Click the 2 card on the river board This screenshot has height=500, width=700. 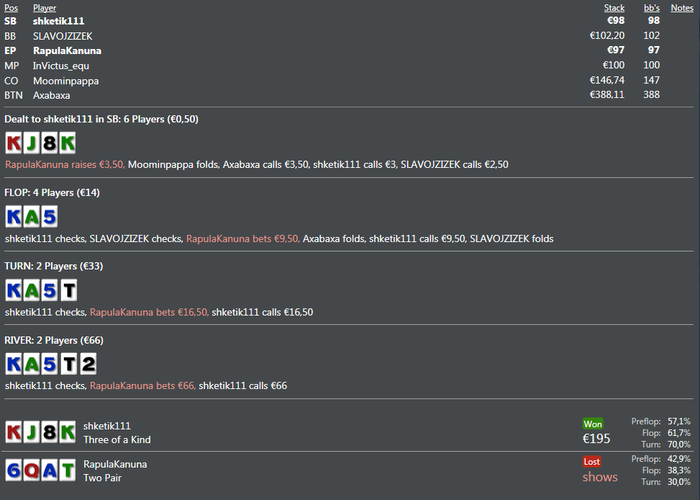88,364
